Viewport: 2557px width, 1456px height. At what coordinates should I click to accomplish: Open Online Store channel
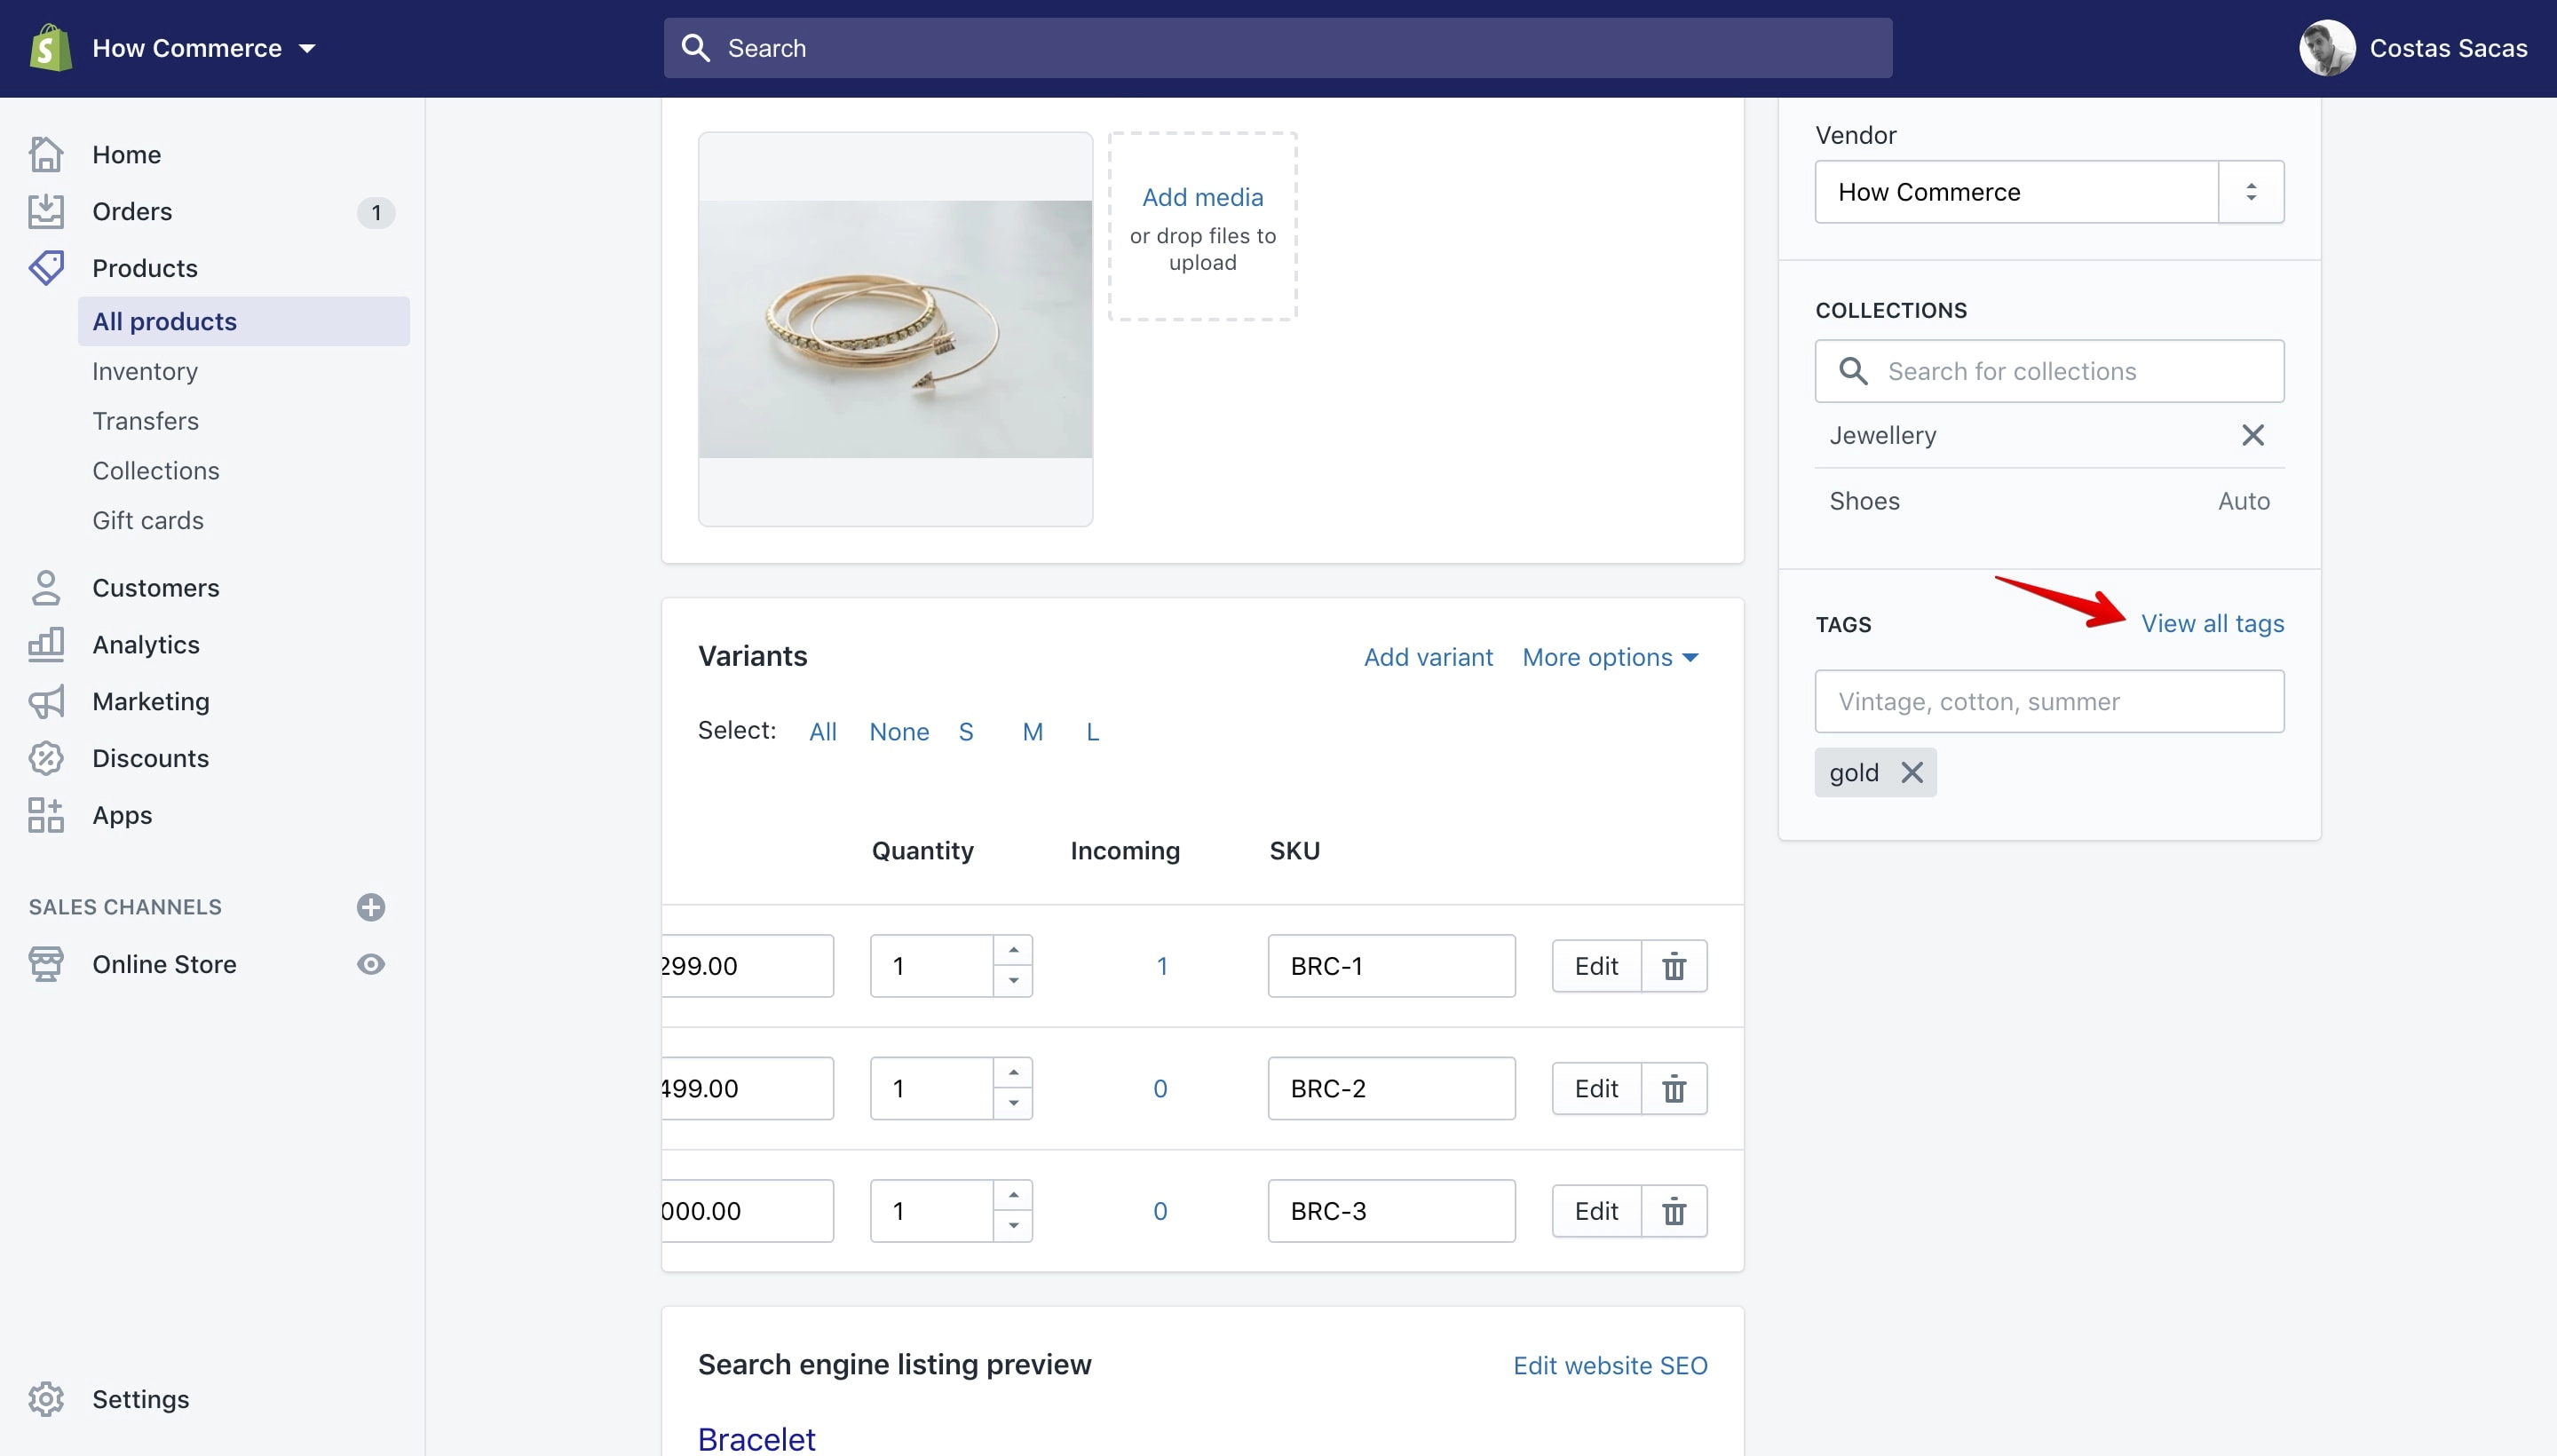click(x=164, y=964)
